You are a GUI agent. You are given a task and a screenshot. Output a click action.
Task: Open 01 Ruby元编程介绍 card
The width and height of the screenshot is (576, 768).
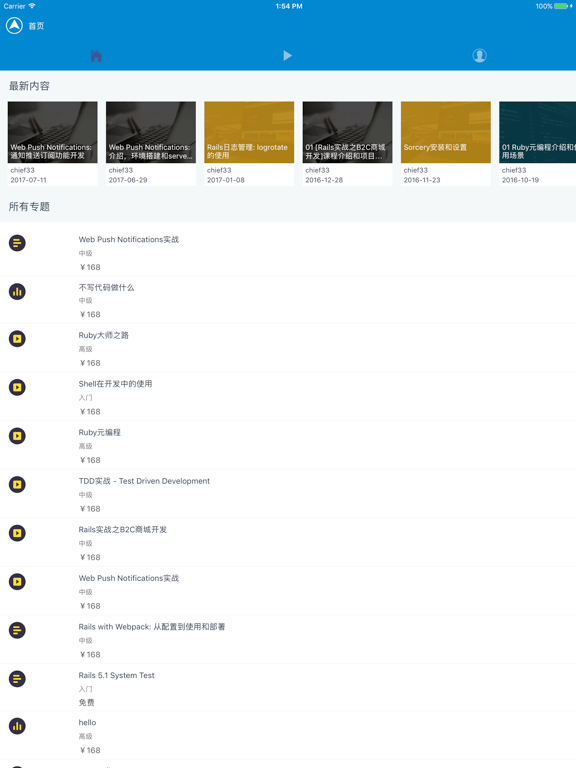(537, 144)
